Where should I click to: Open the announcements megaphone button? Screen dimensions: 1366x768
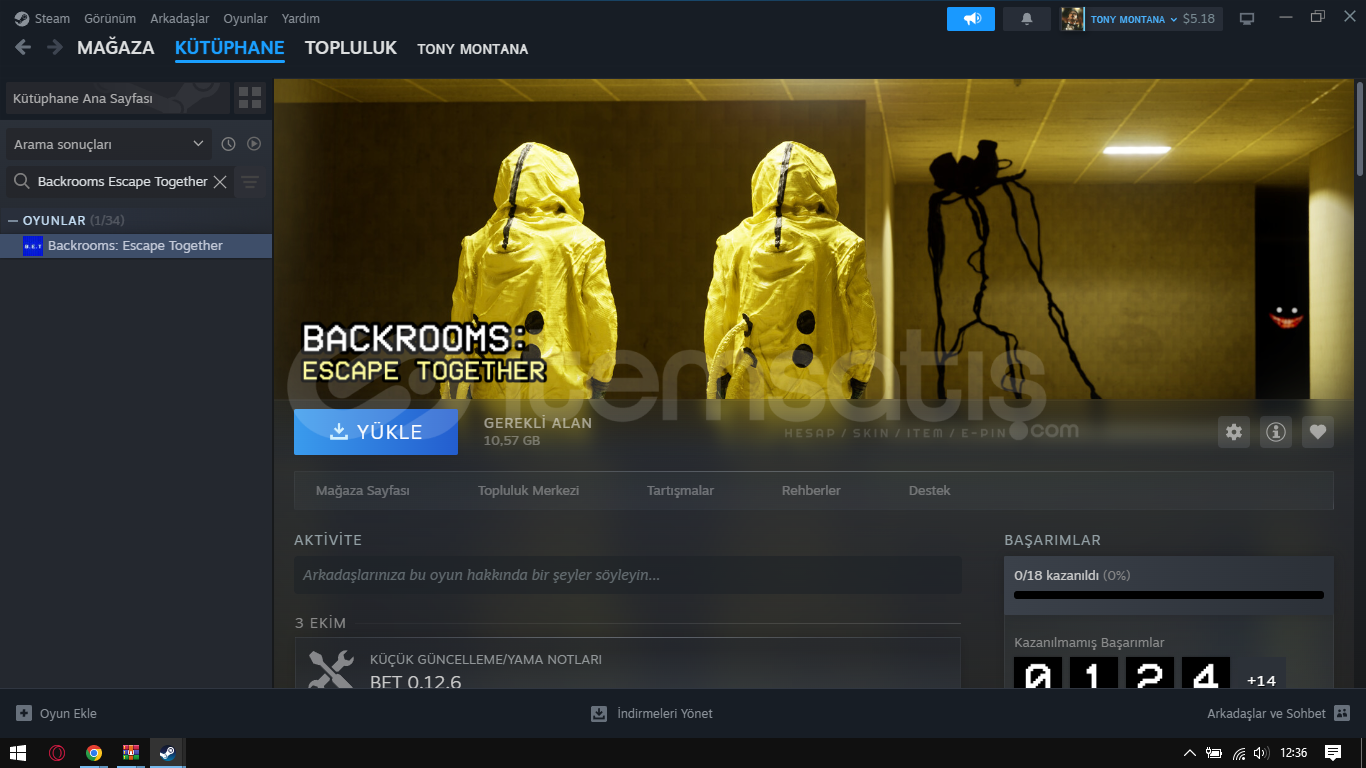tap(971, 19)
